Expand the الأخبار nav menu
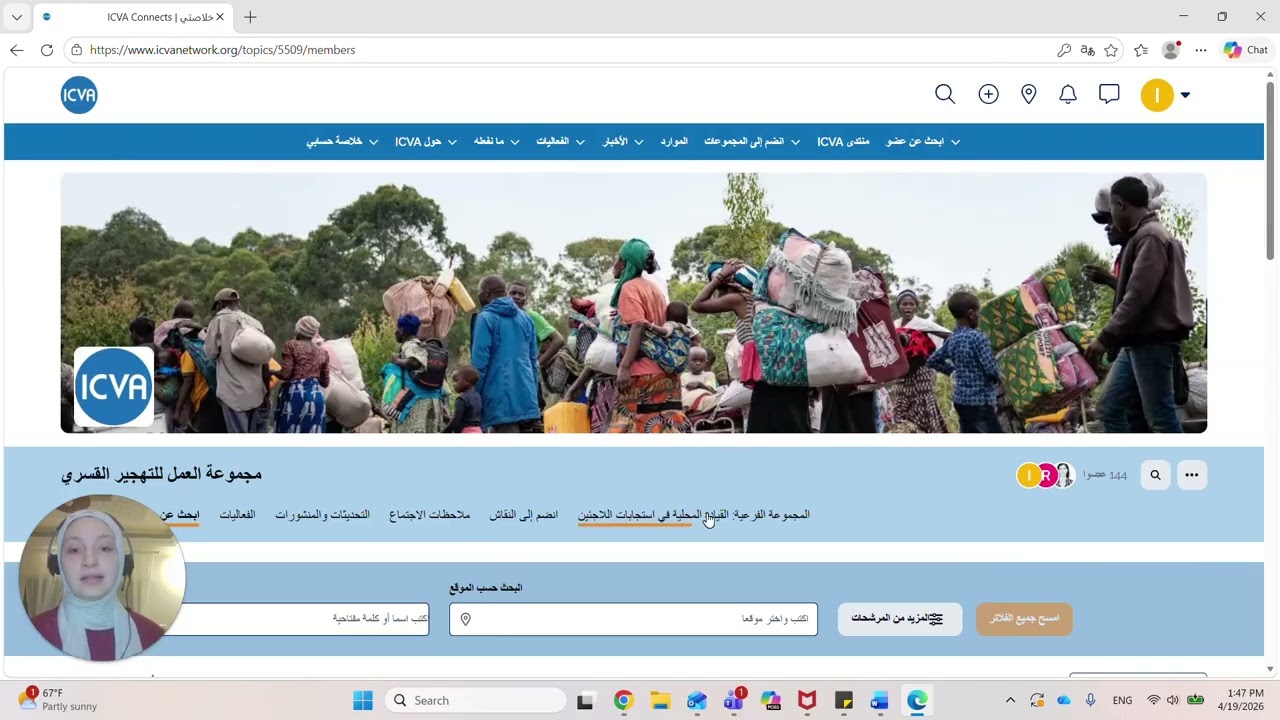The width and height of the screenshot is (1280, 720). [x=623, y=142]
